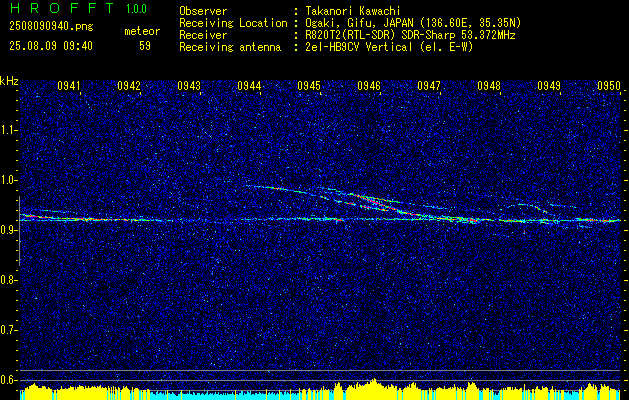This screenshot has width=629, height=400.
Task: Click the 0.7 kHz axis label
Action: coord(9,330)
